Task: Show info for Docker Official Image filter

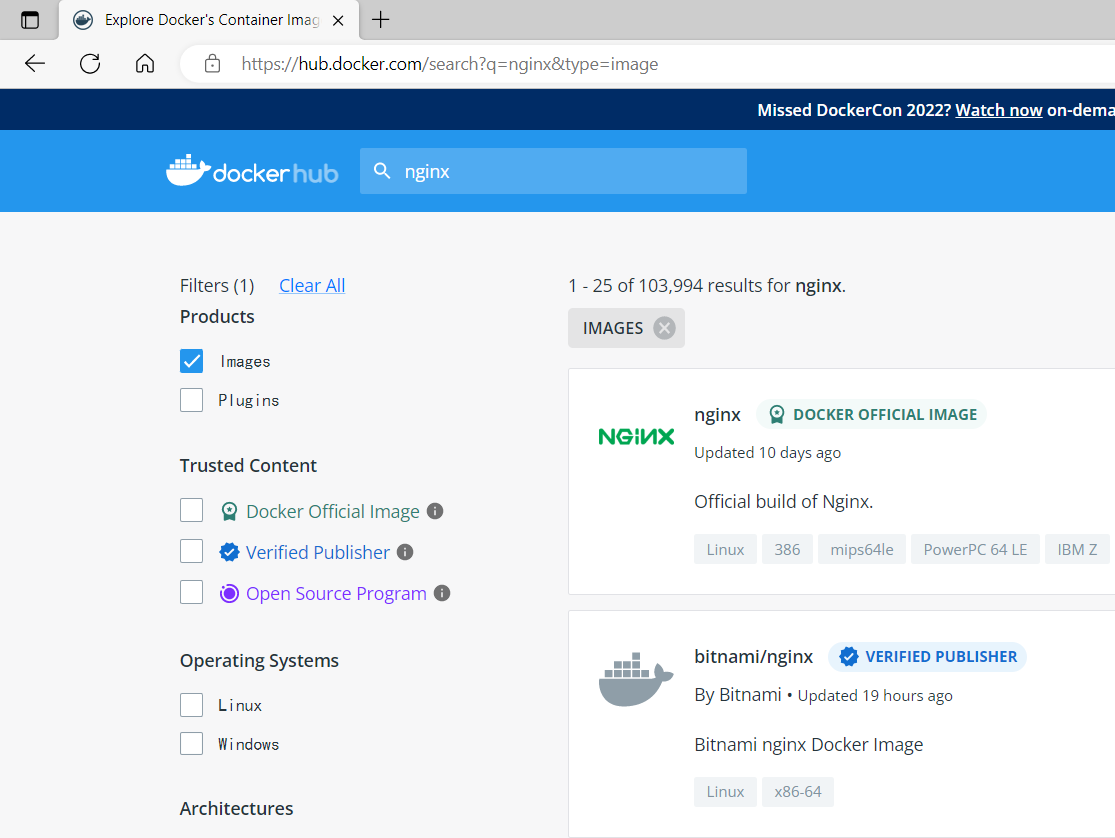Action: (435, 511)
